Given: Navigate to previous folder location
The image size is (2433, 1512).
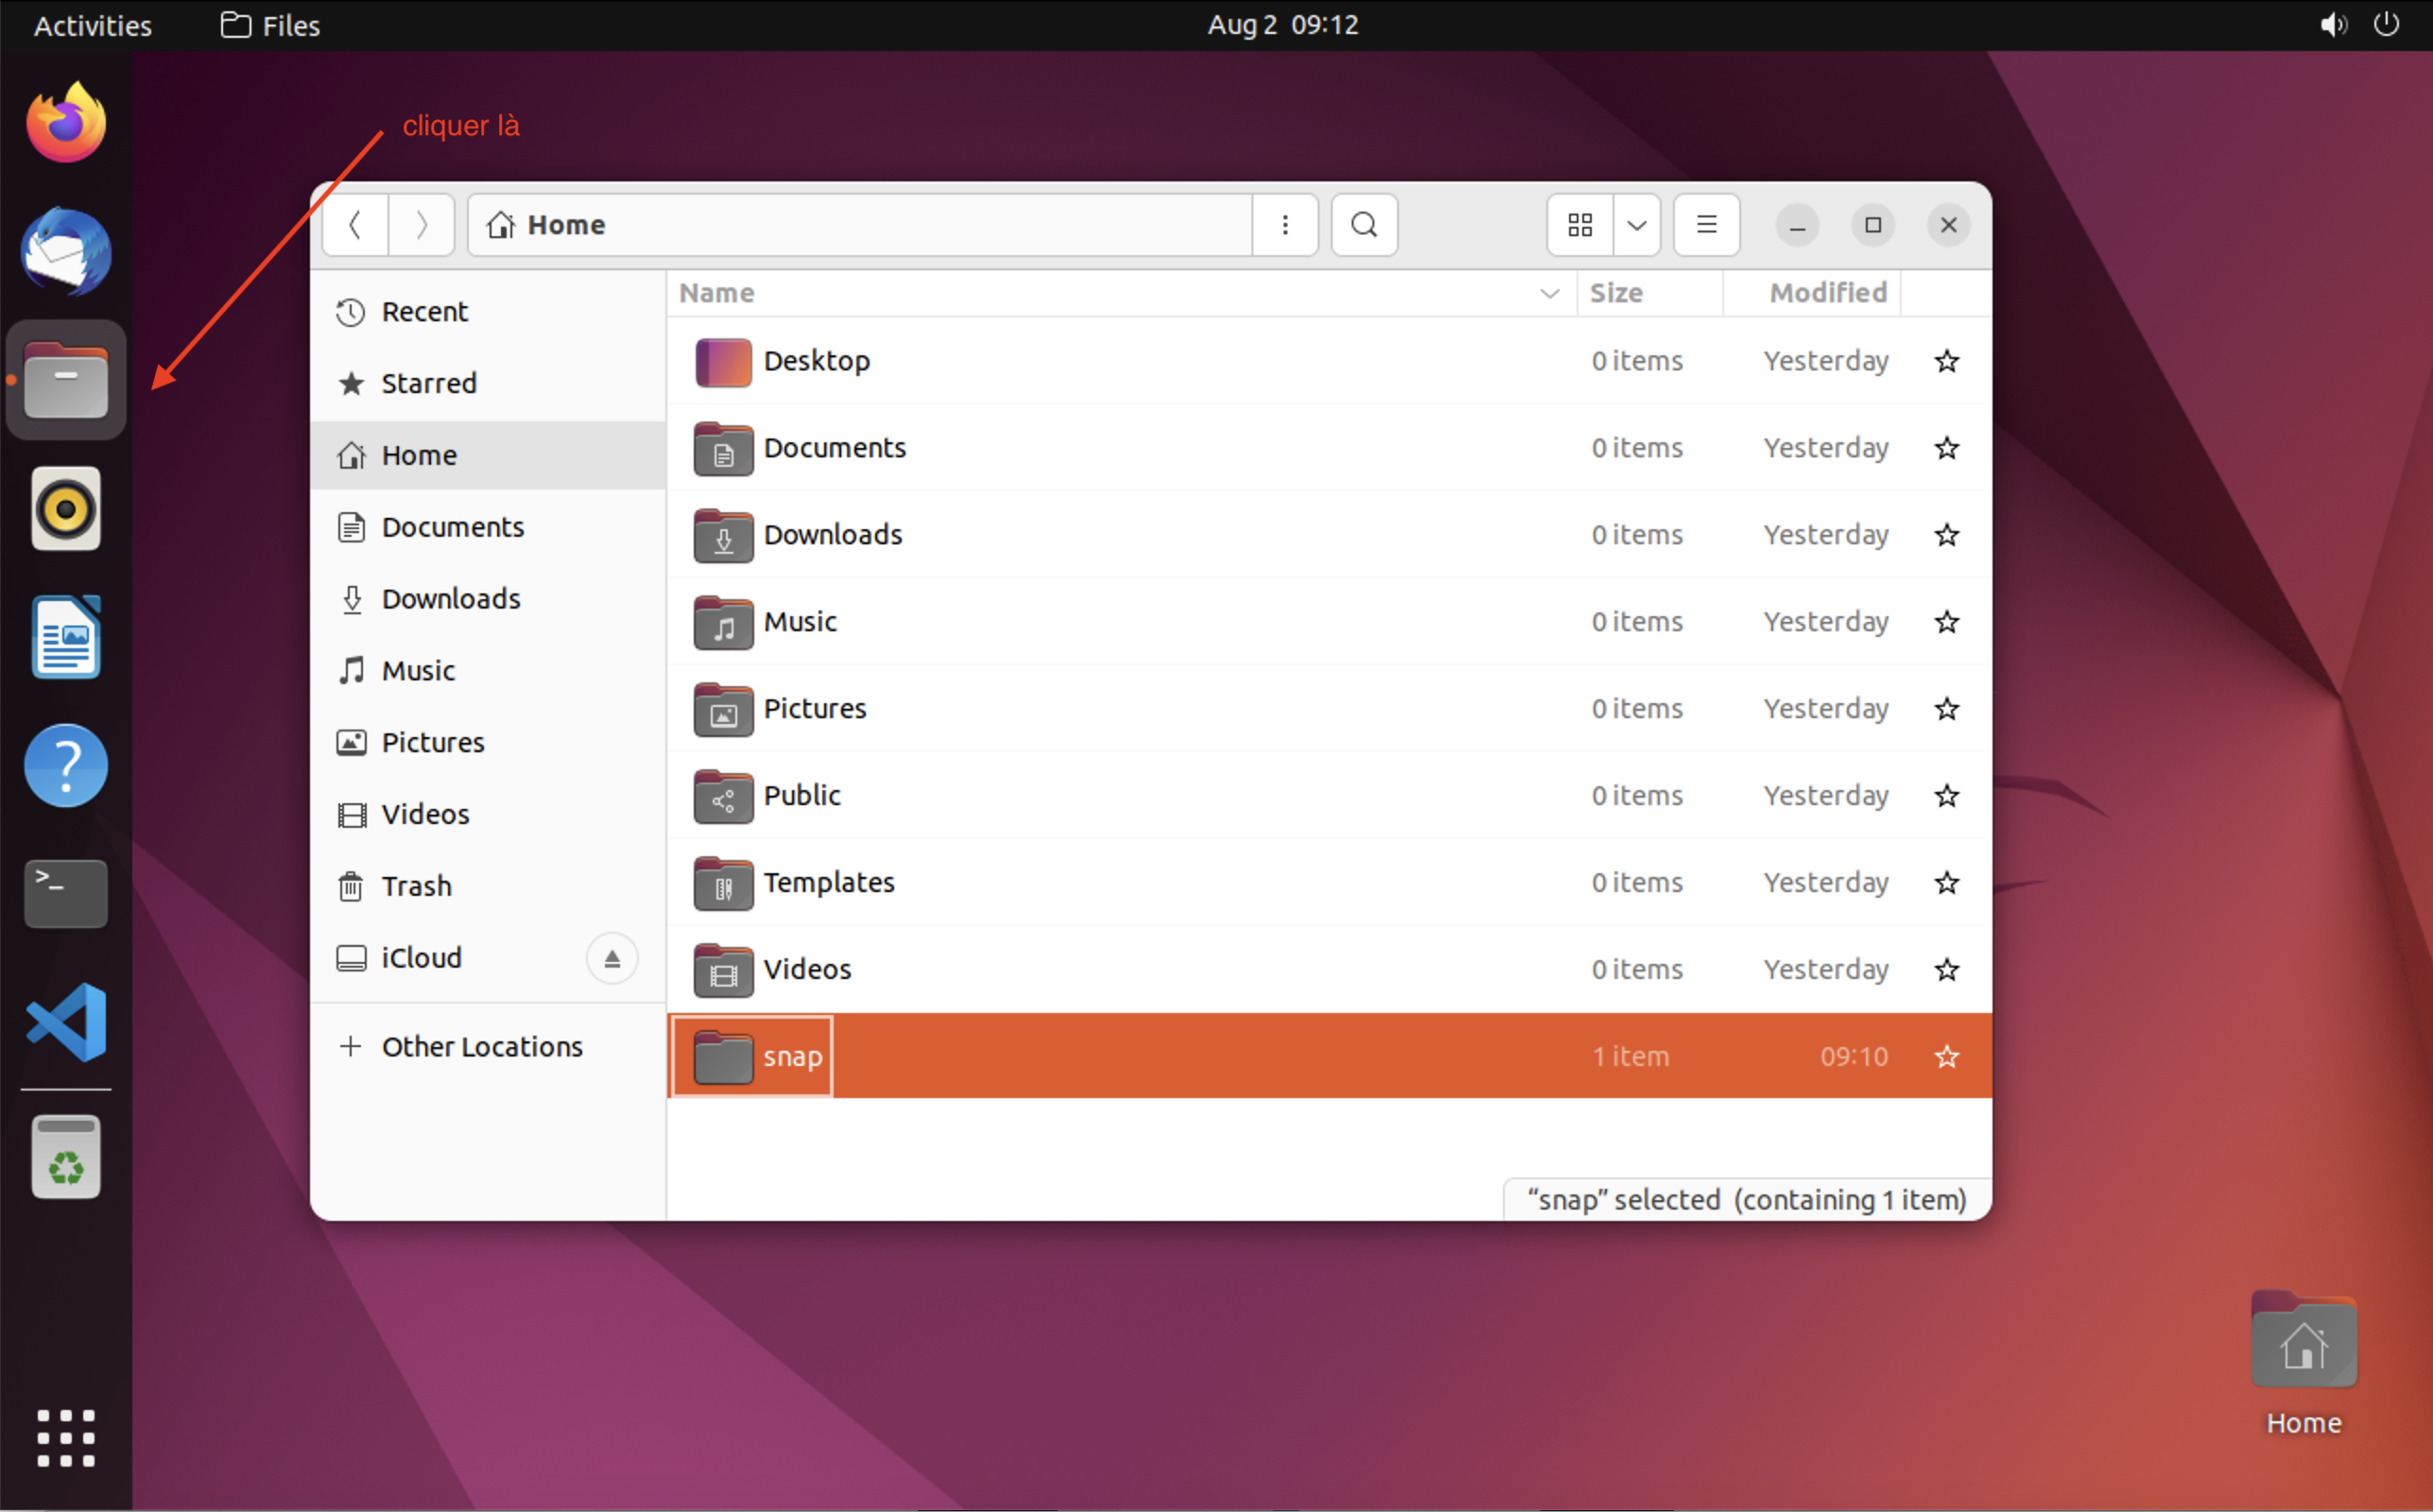Looking at the screenshot, I should [357, 223].
